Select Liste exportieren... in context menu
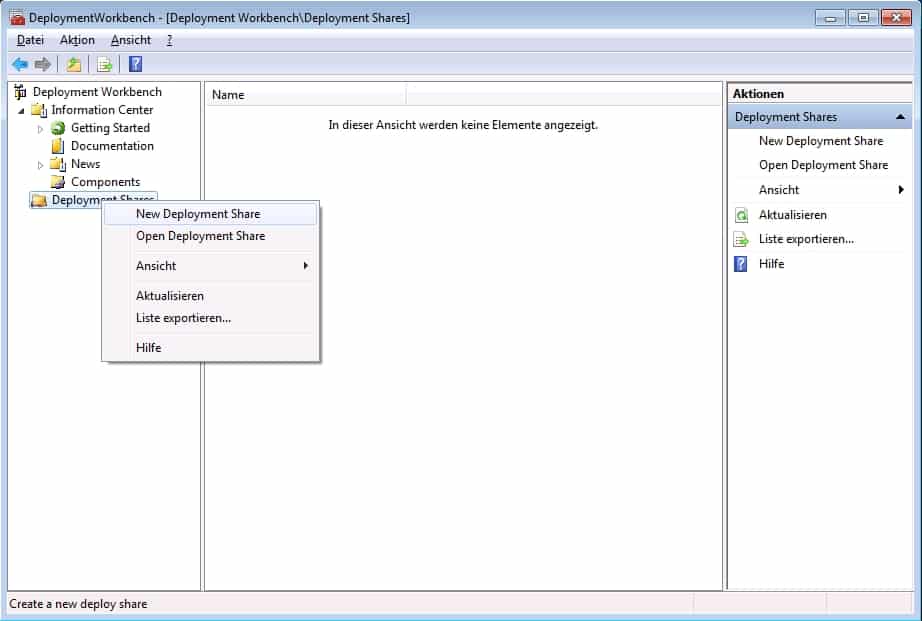 [x=211, y=318]
